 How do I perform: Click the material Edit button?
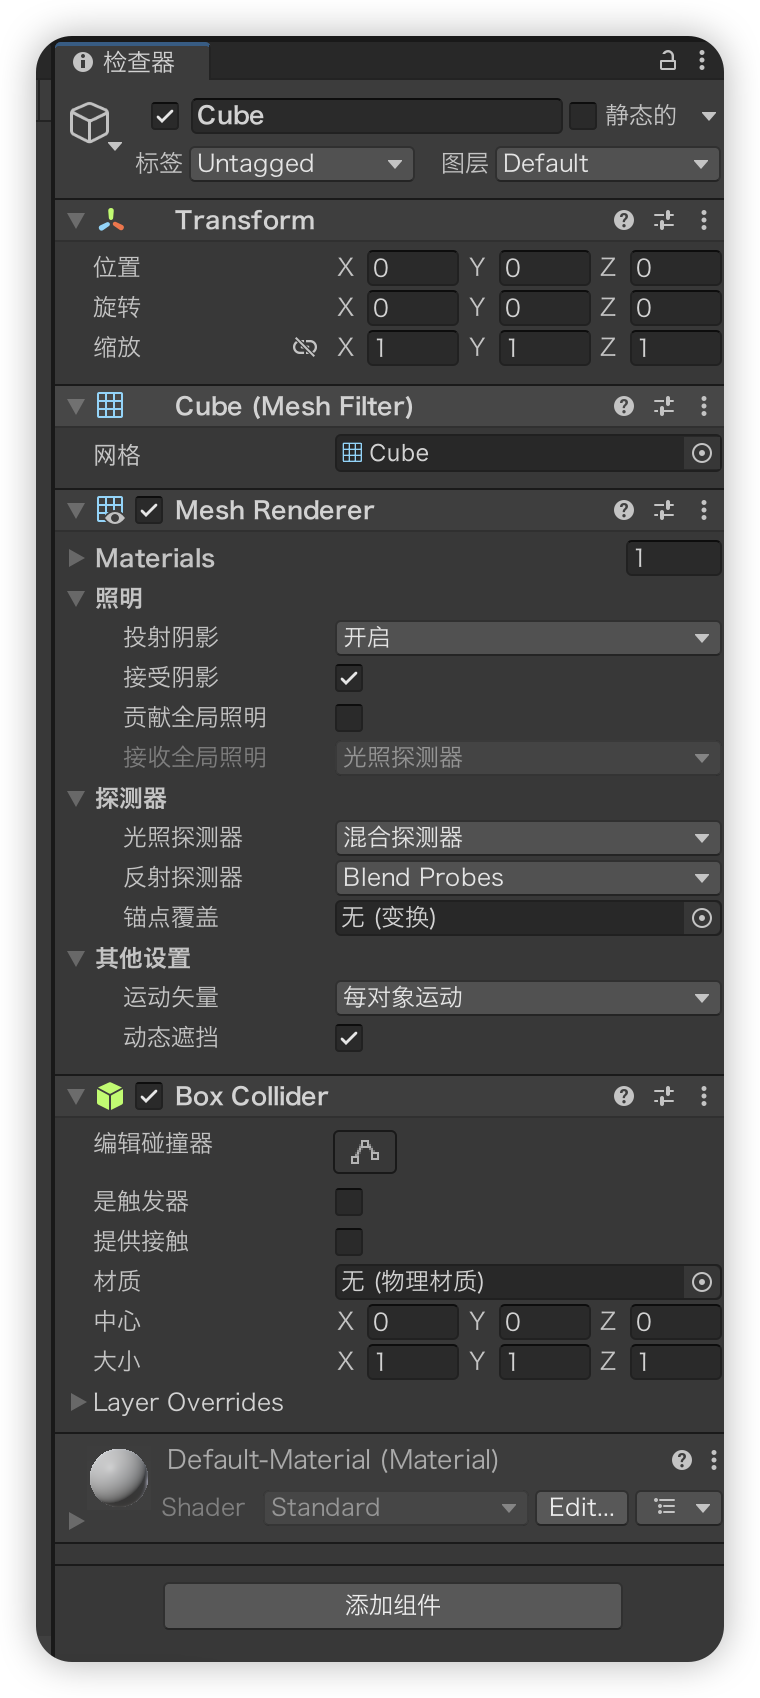point(581,1507)
